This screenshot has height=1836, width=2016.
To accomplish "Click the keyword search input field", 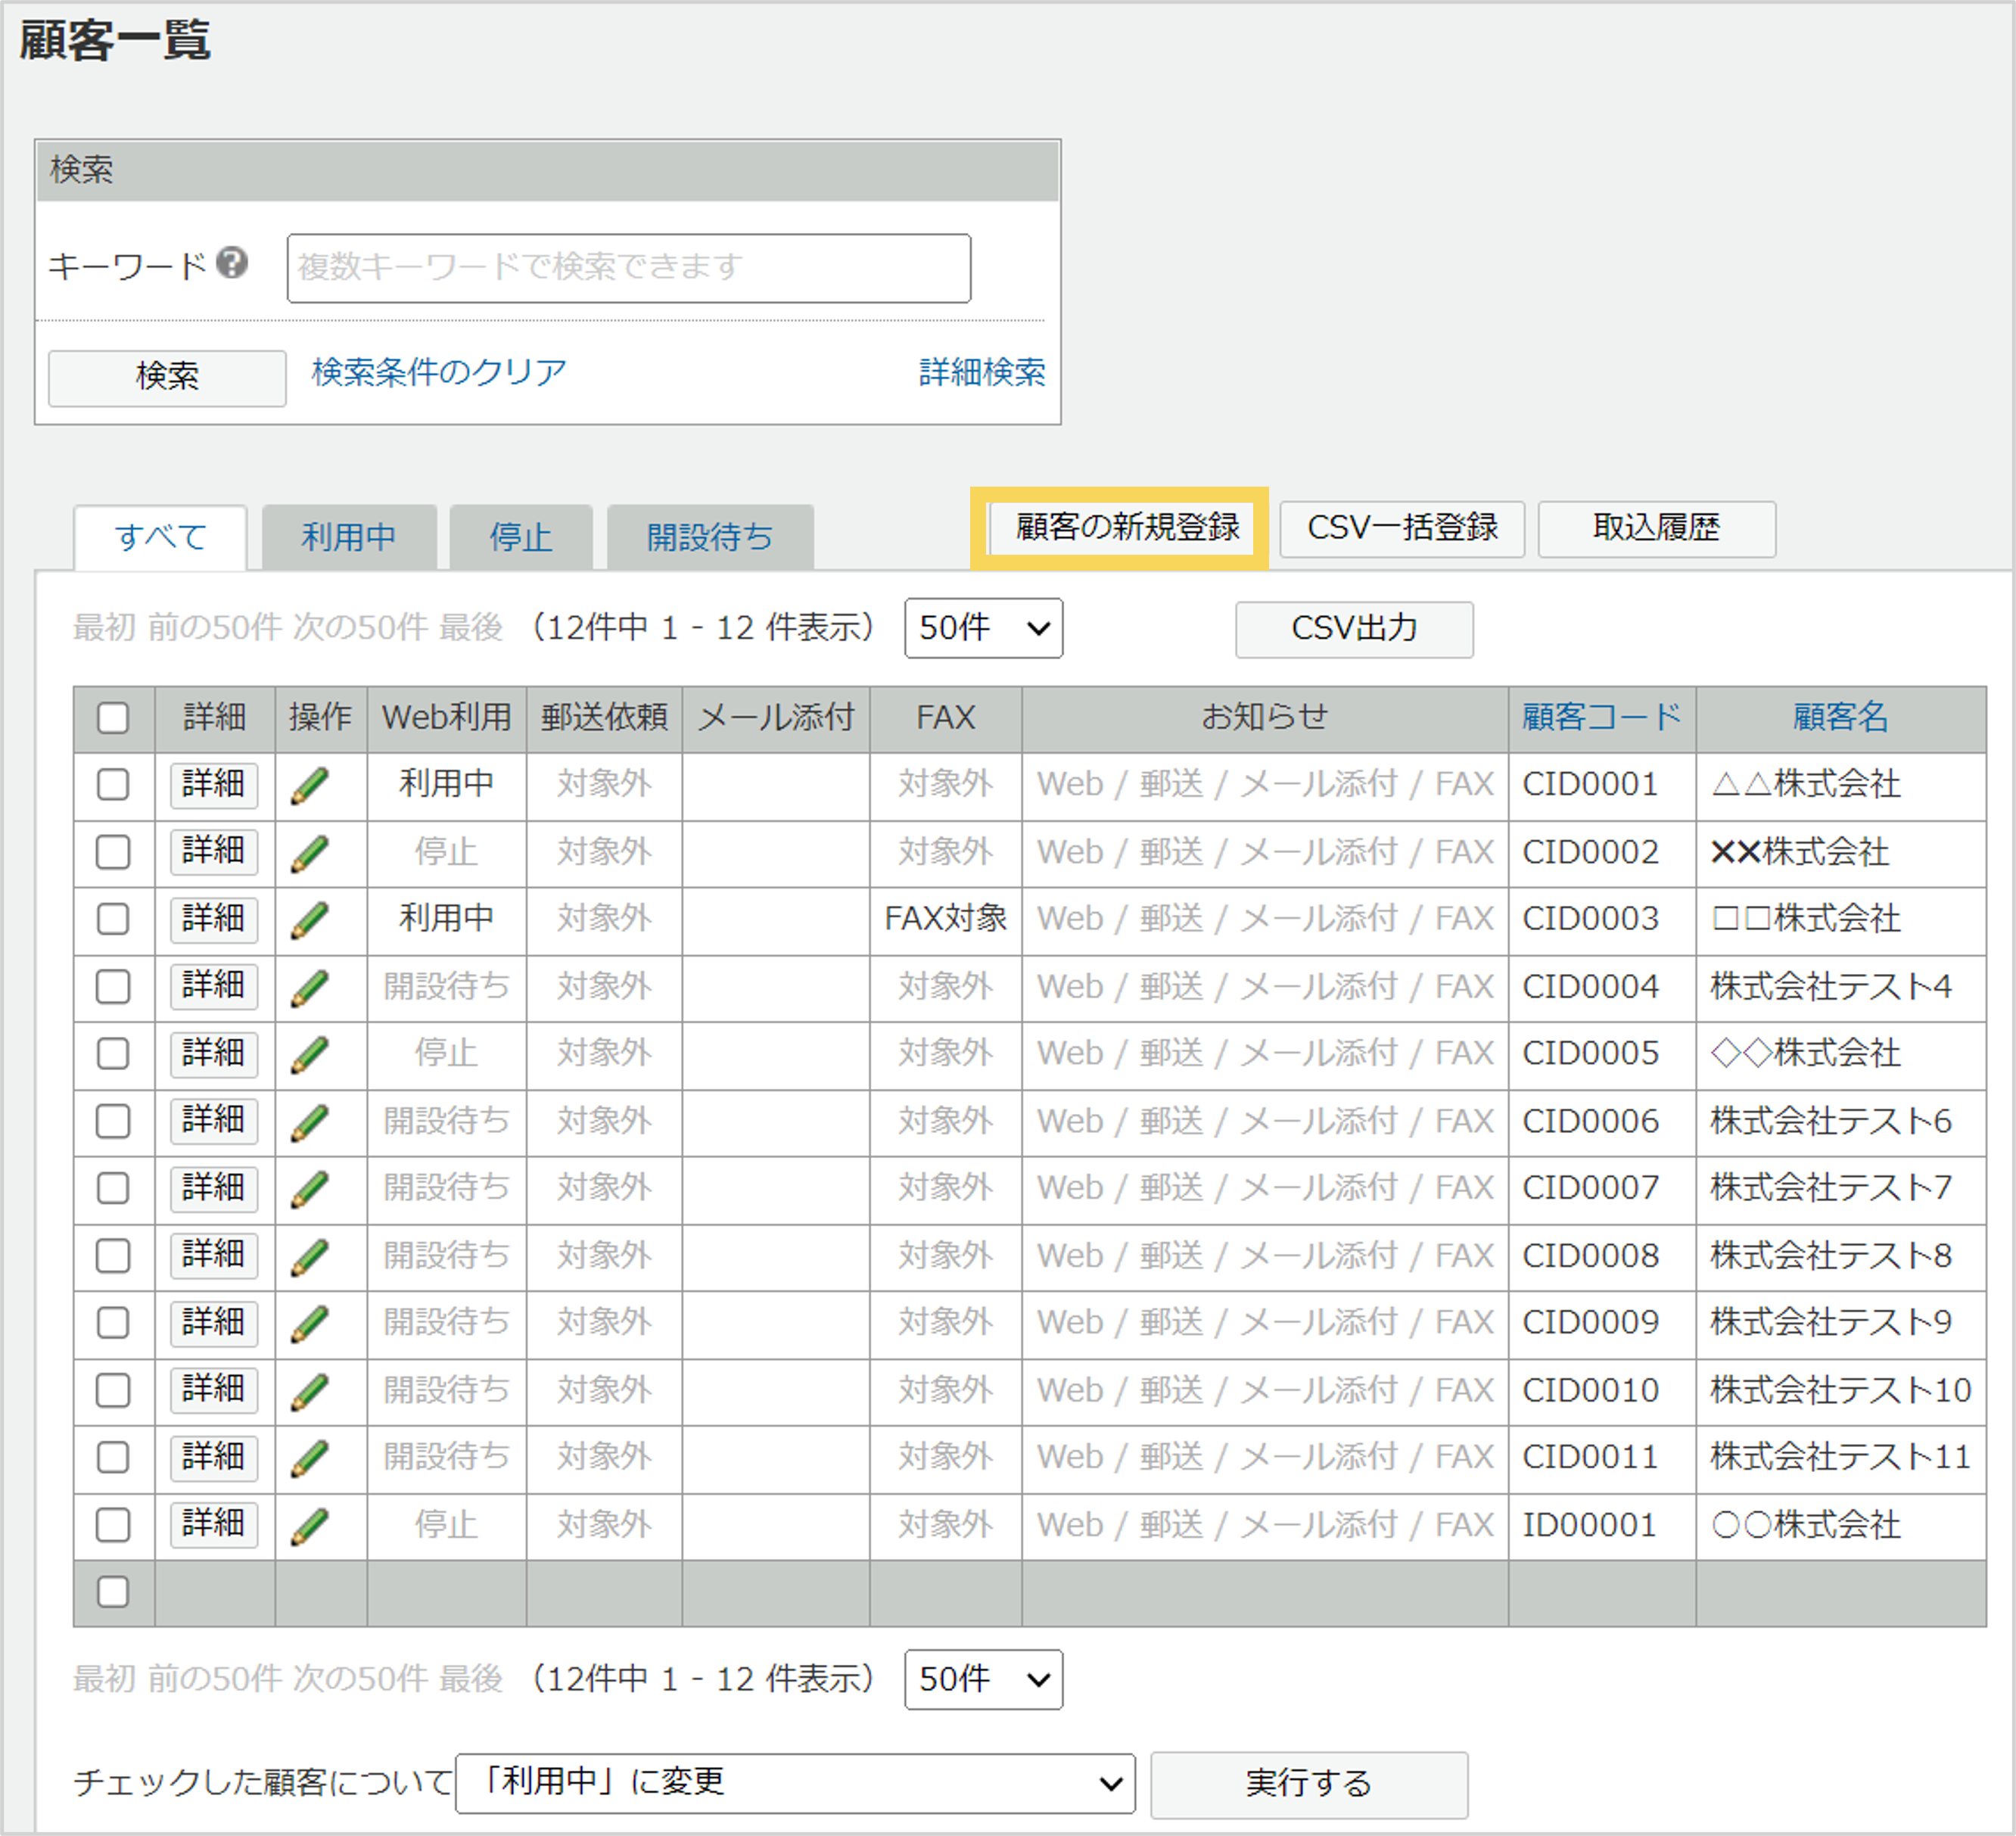I will tap(629, 267).
